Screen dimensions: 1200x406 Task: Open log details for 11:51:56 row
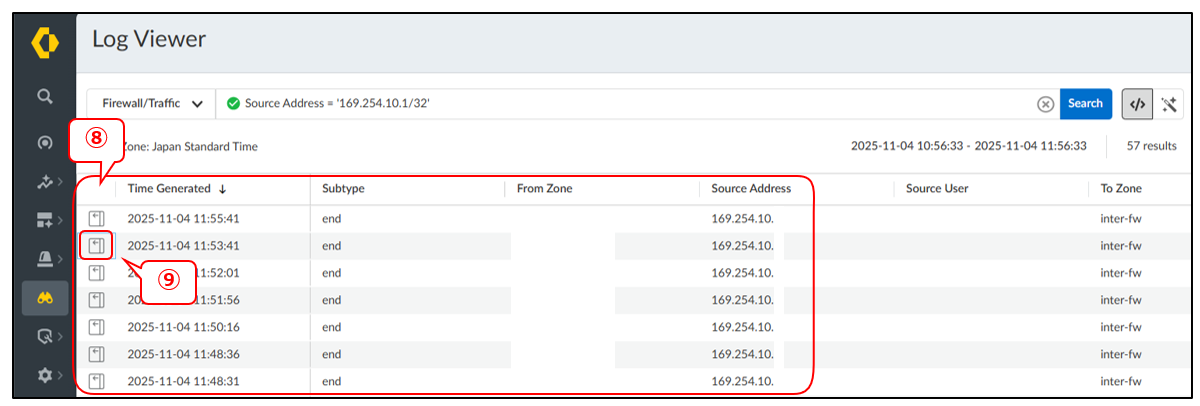coord(96,300)
